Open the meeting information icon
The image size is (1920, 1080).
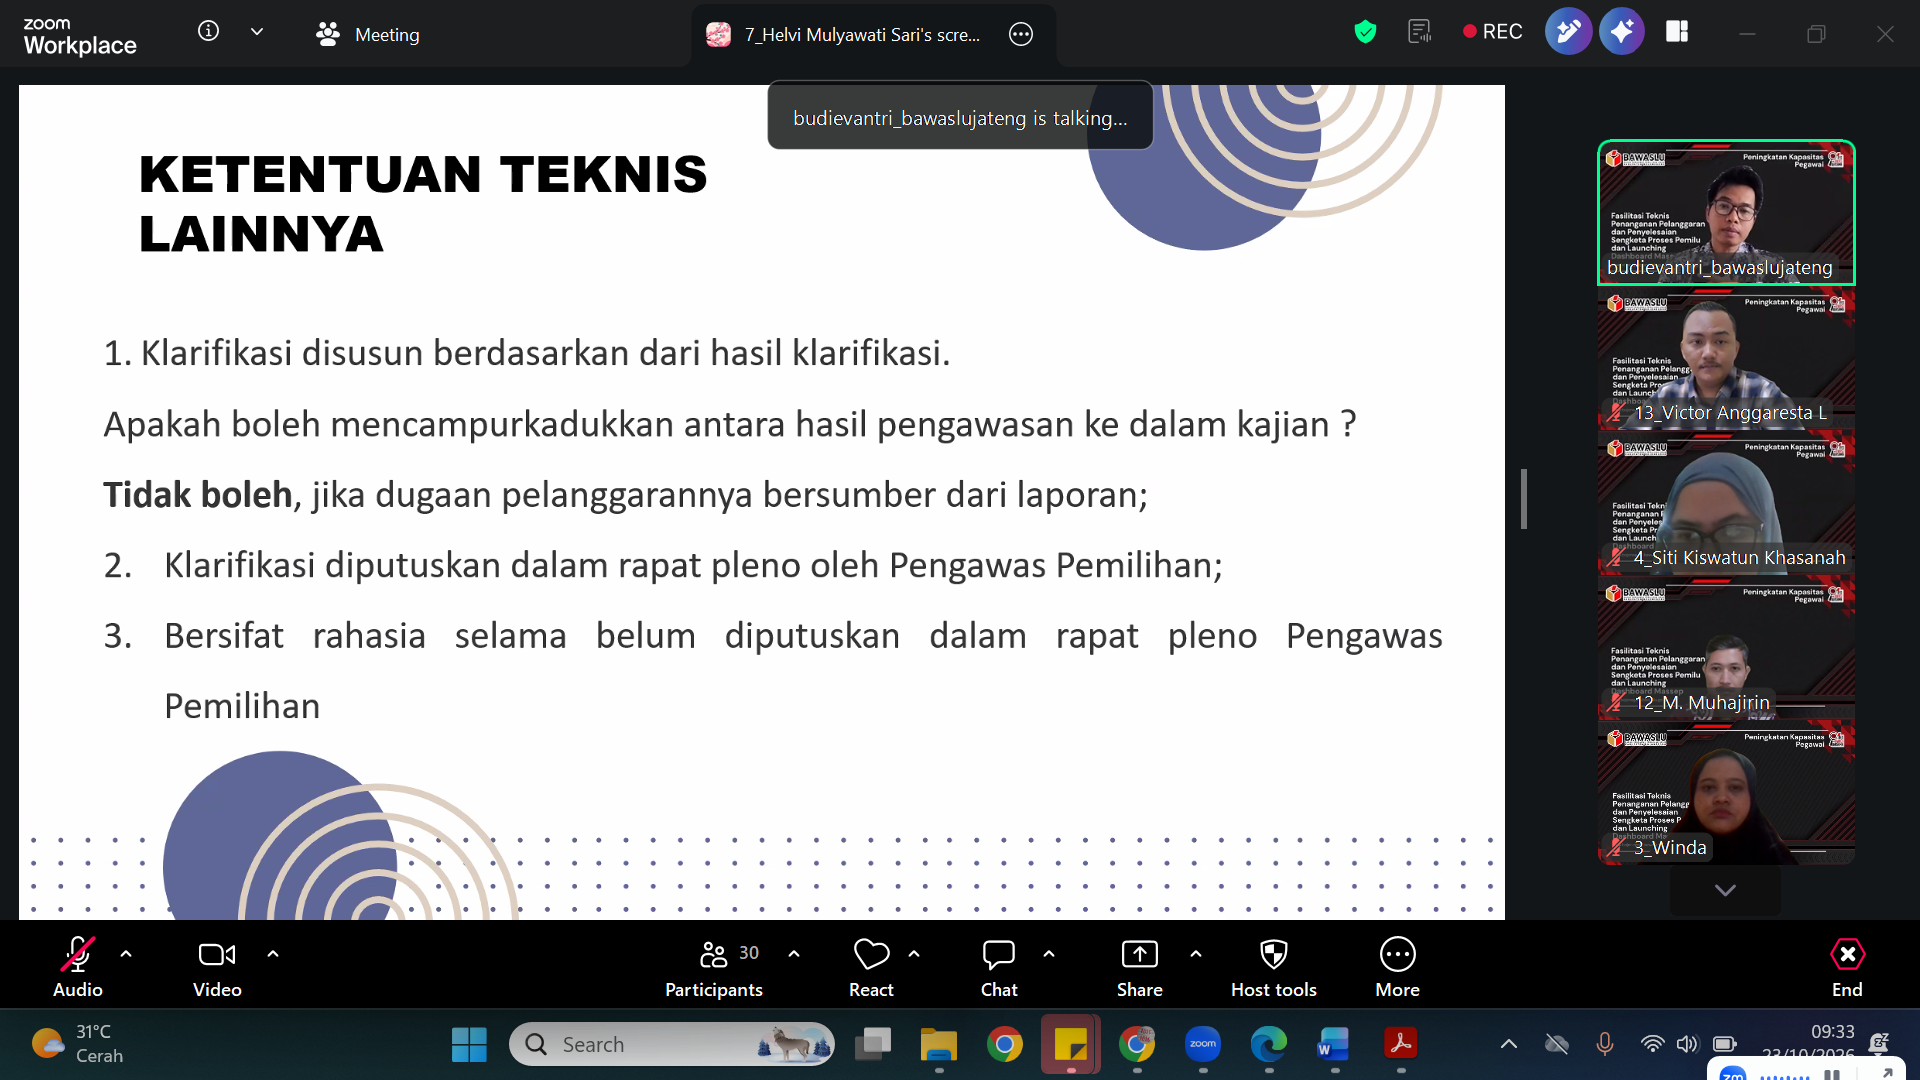208,31
